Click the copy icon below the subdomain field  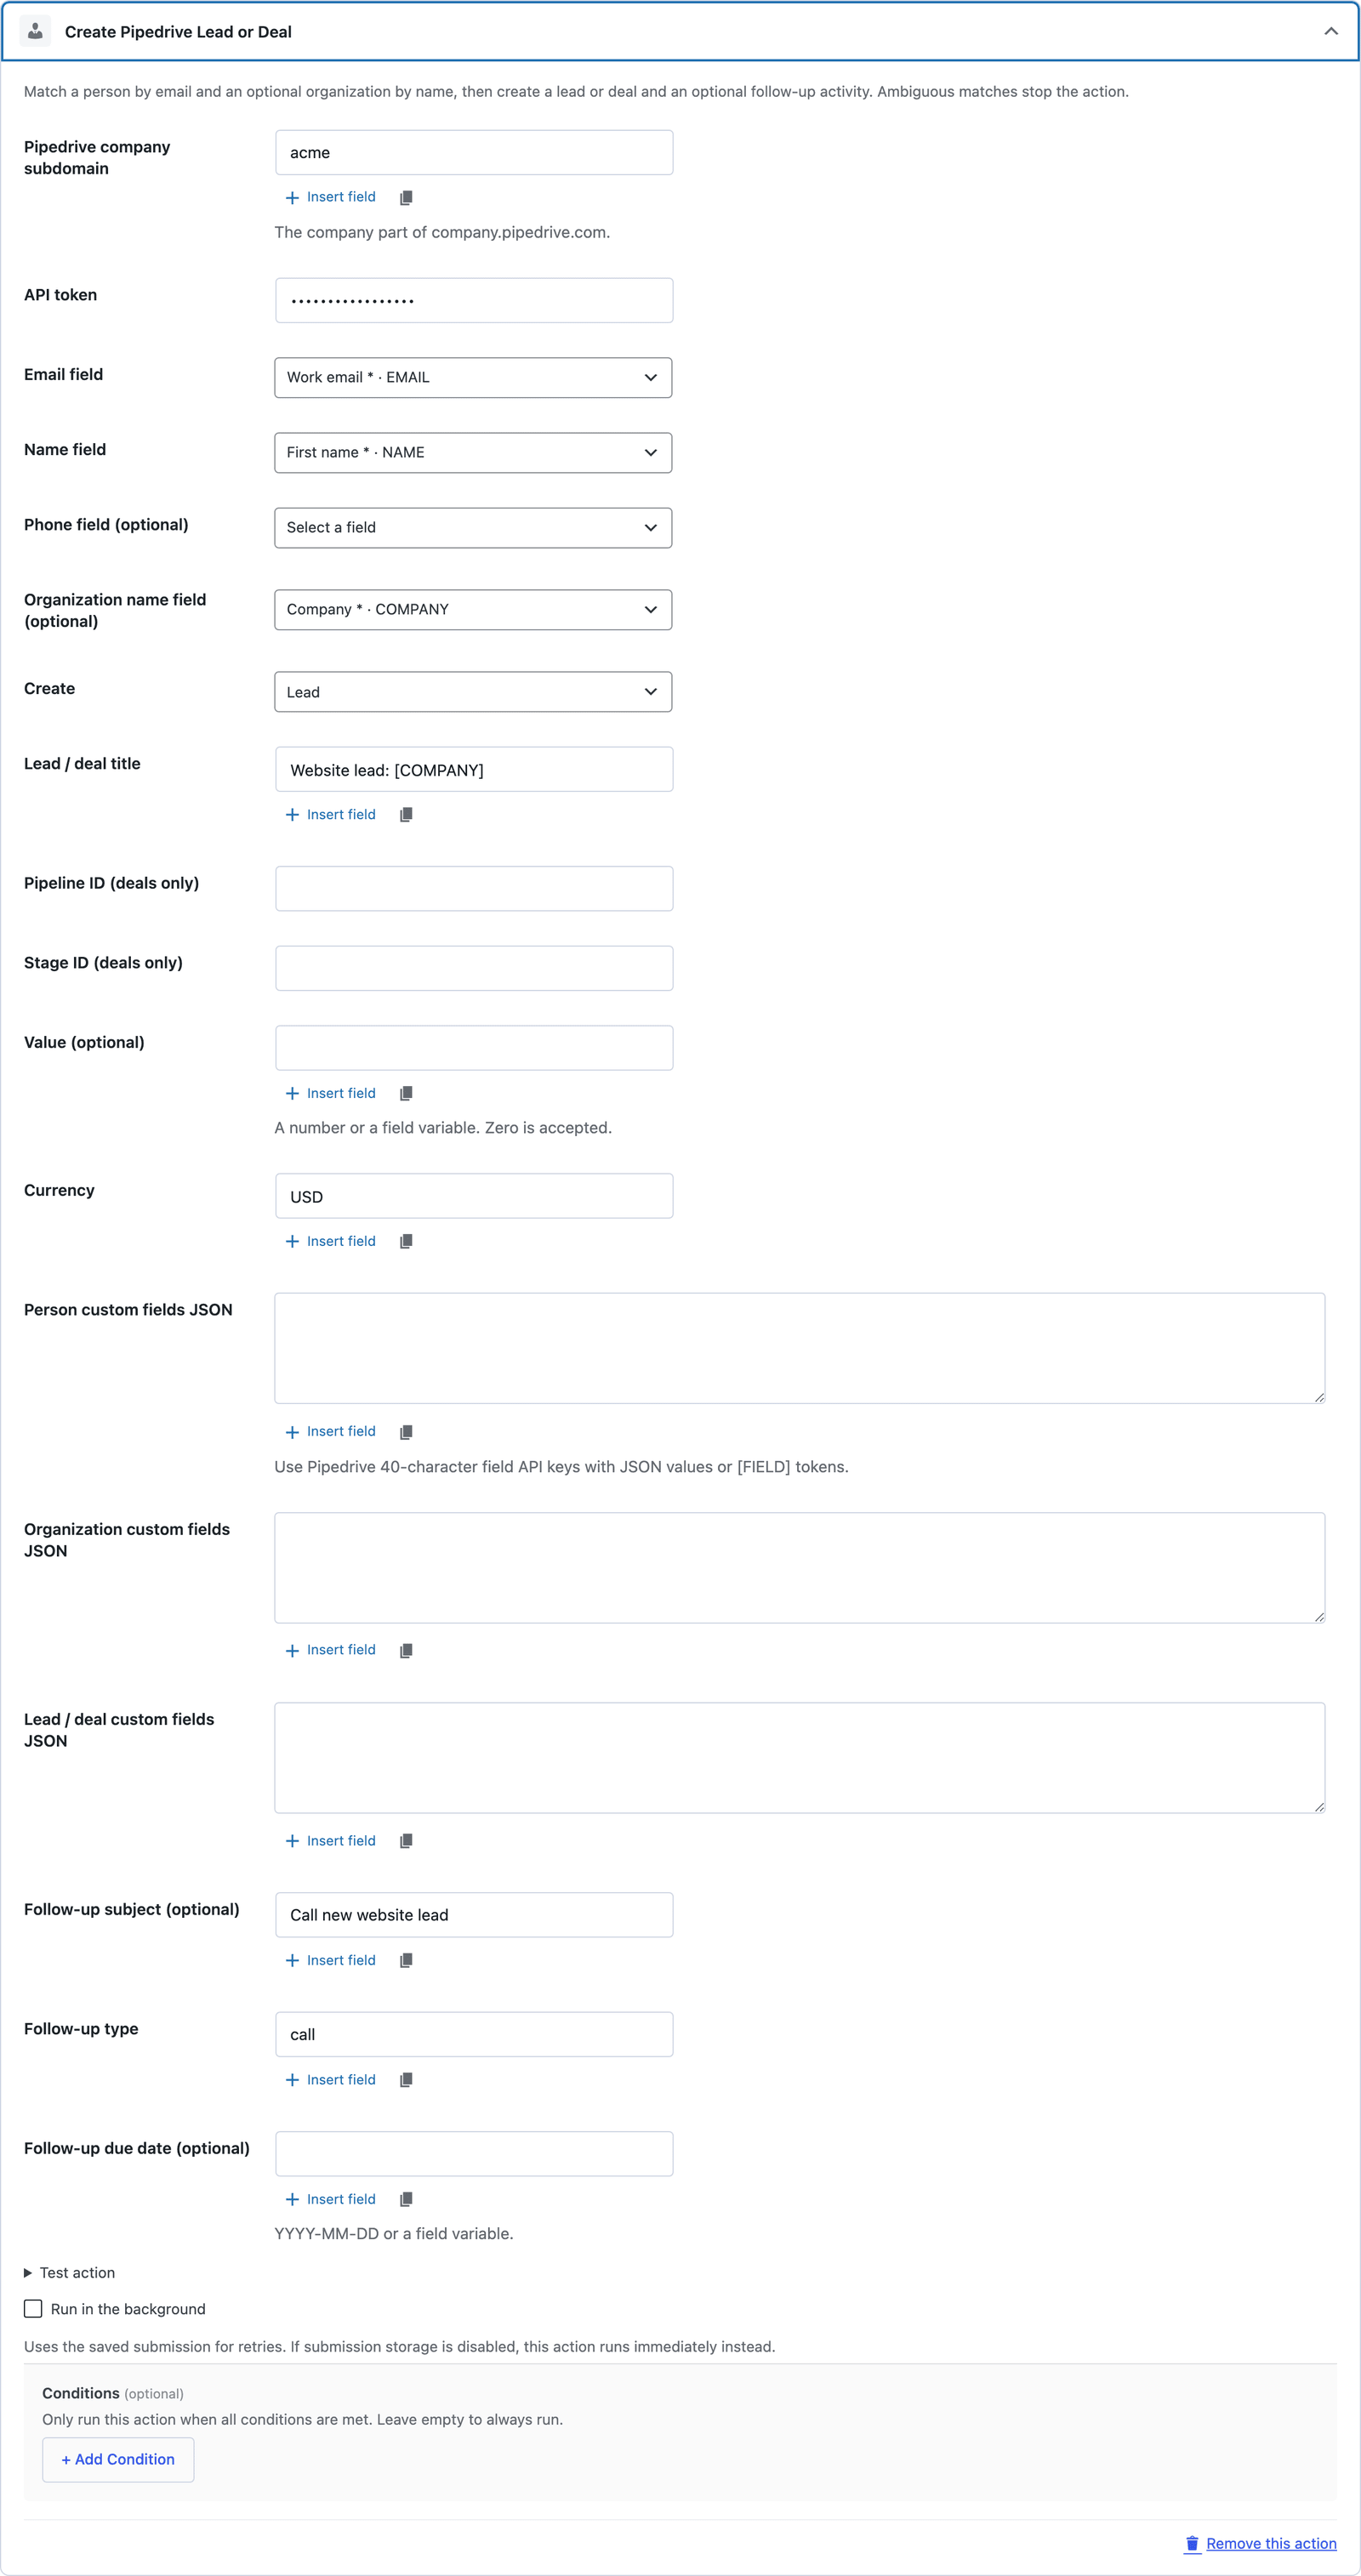[x=406, y=198]
